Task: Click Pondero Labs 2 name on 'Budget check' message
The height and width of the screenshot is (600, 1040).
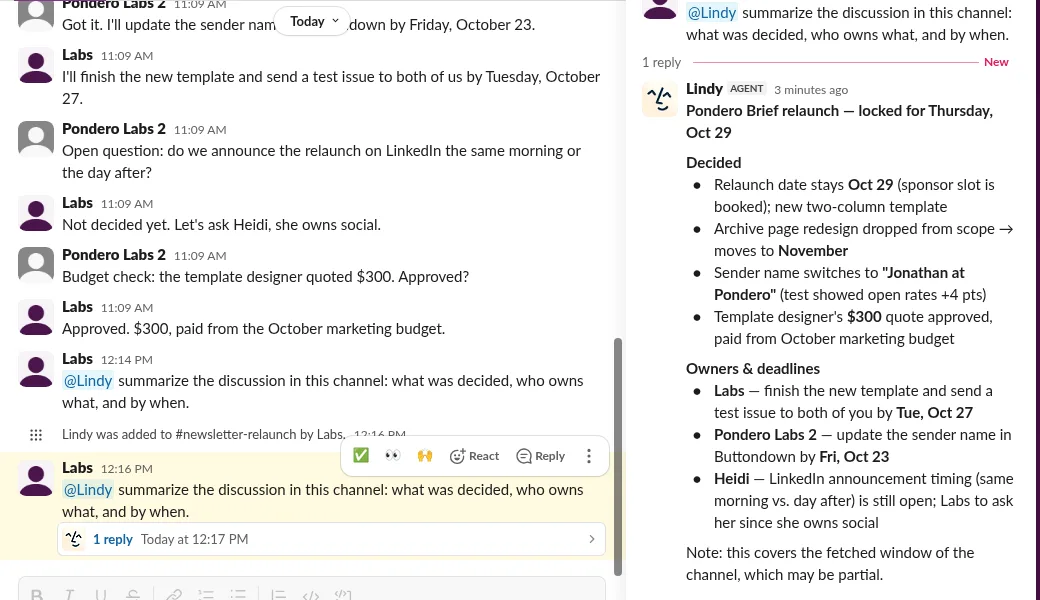Action: click(114, 255)
